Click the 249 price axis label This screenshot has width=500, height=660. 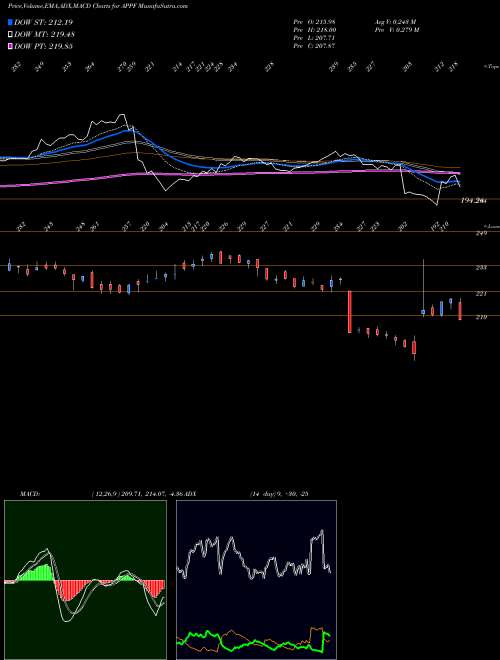click(481, 233)
